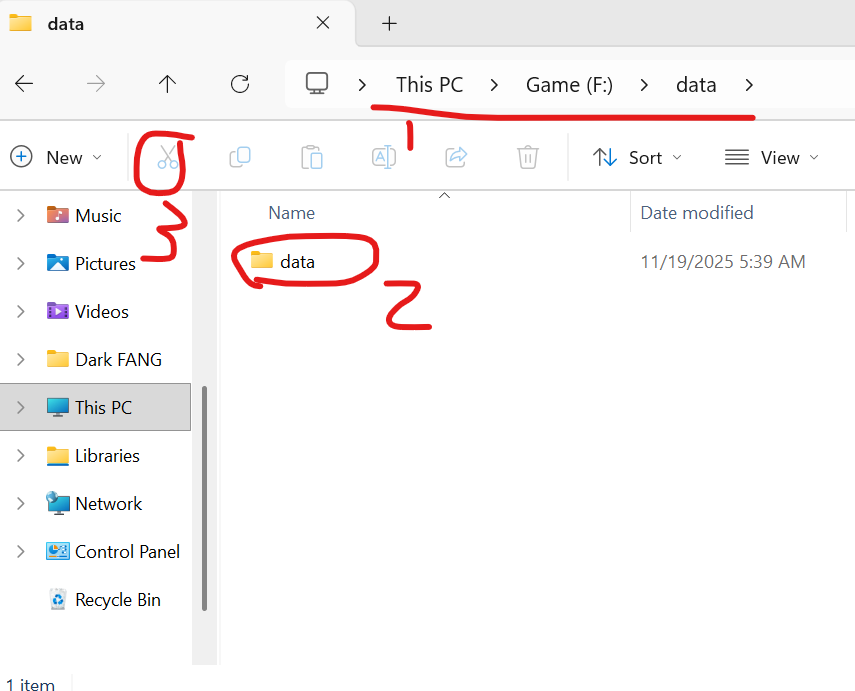This screenshot has width=855, height=691.
Task: Click data in the address breadcrumb
Action: 696,85
